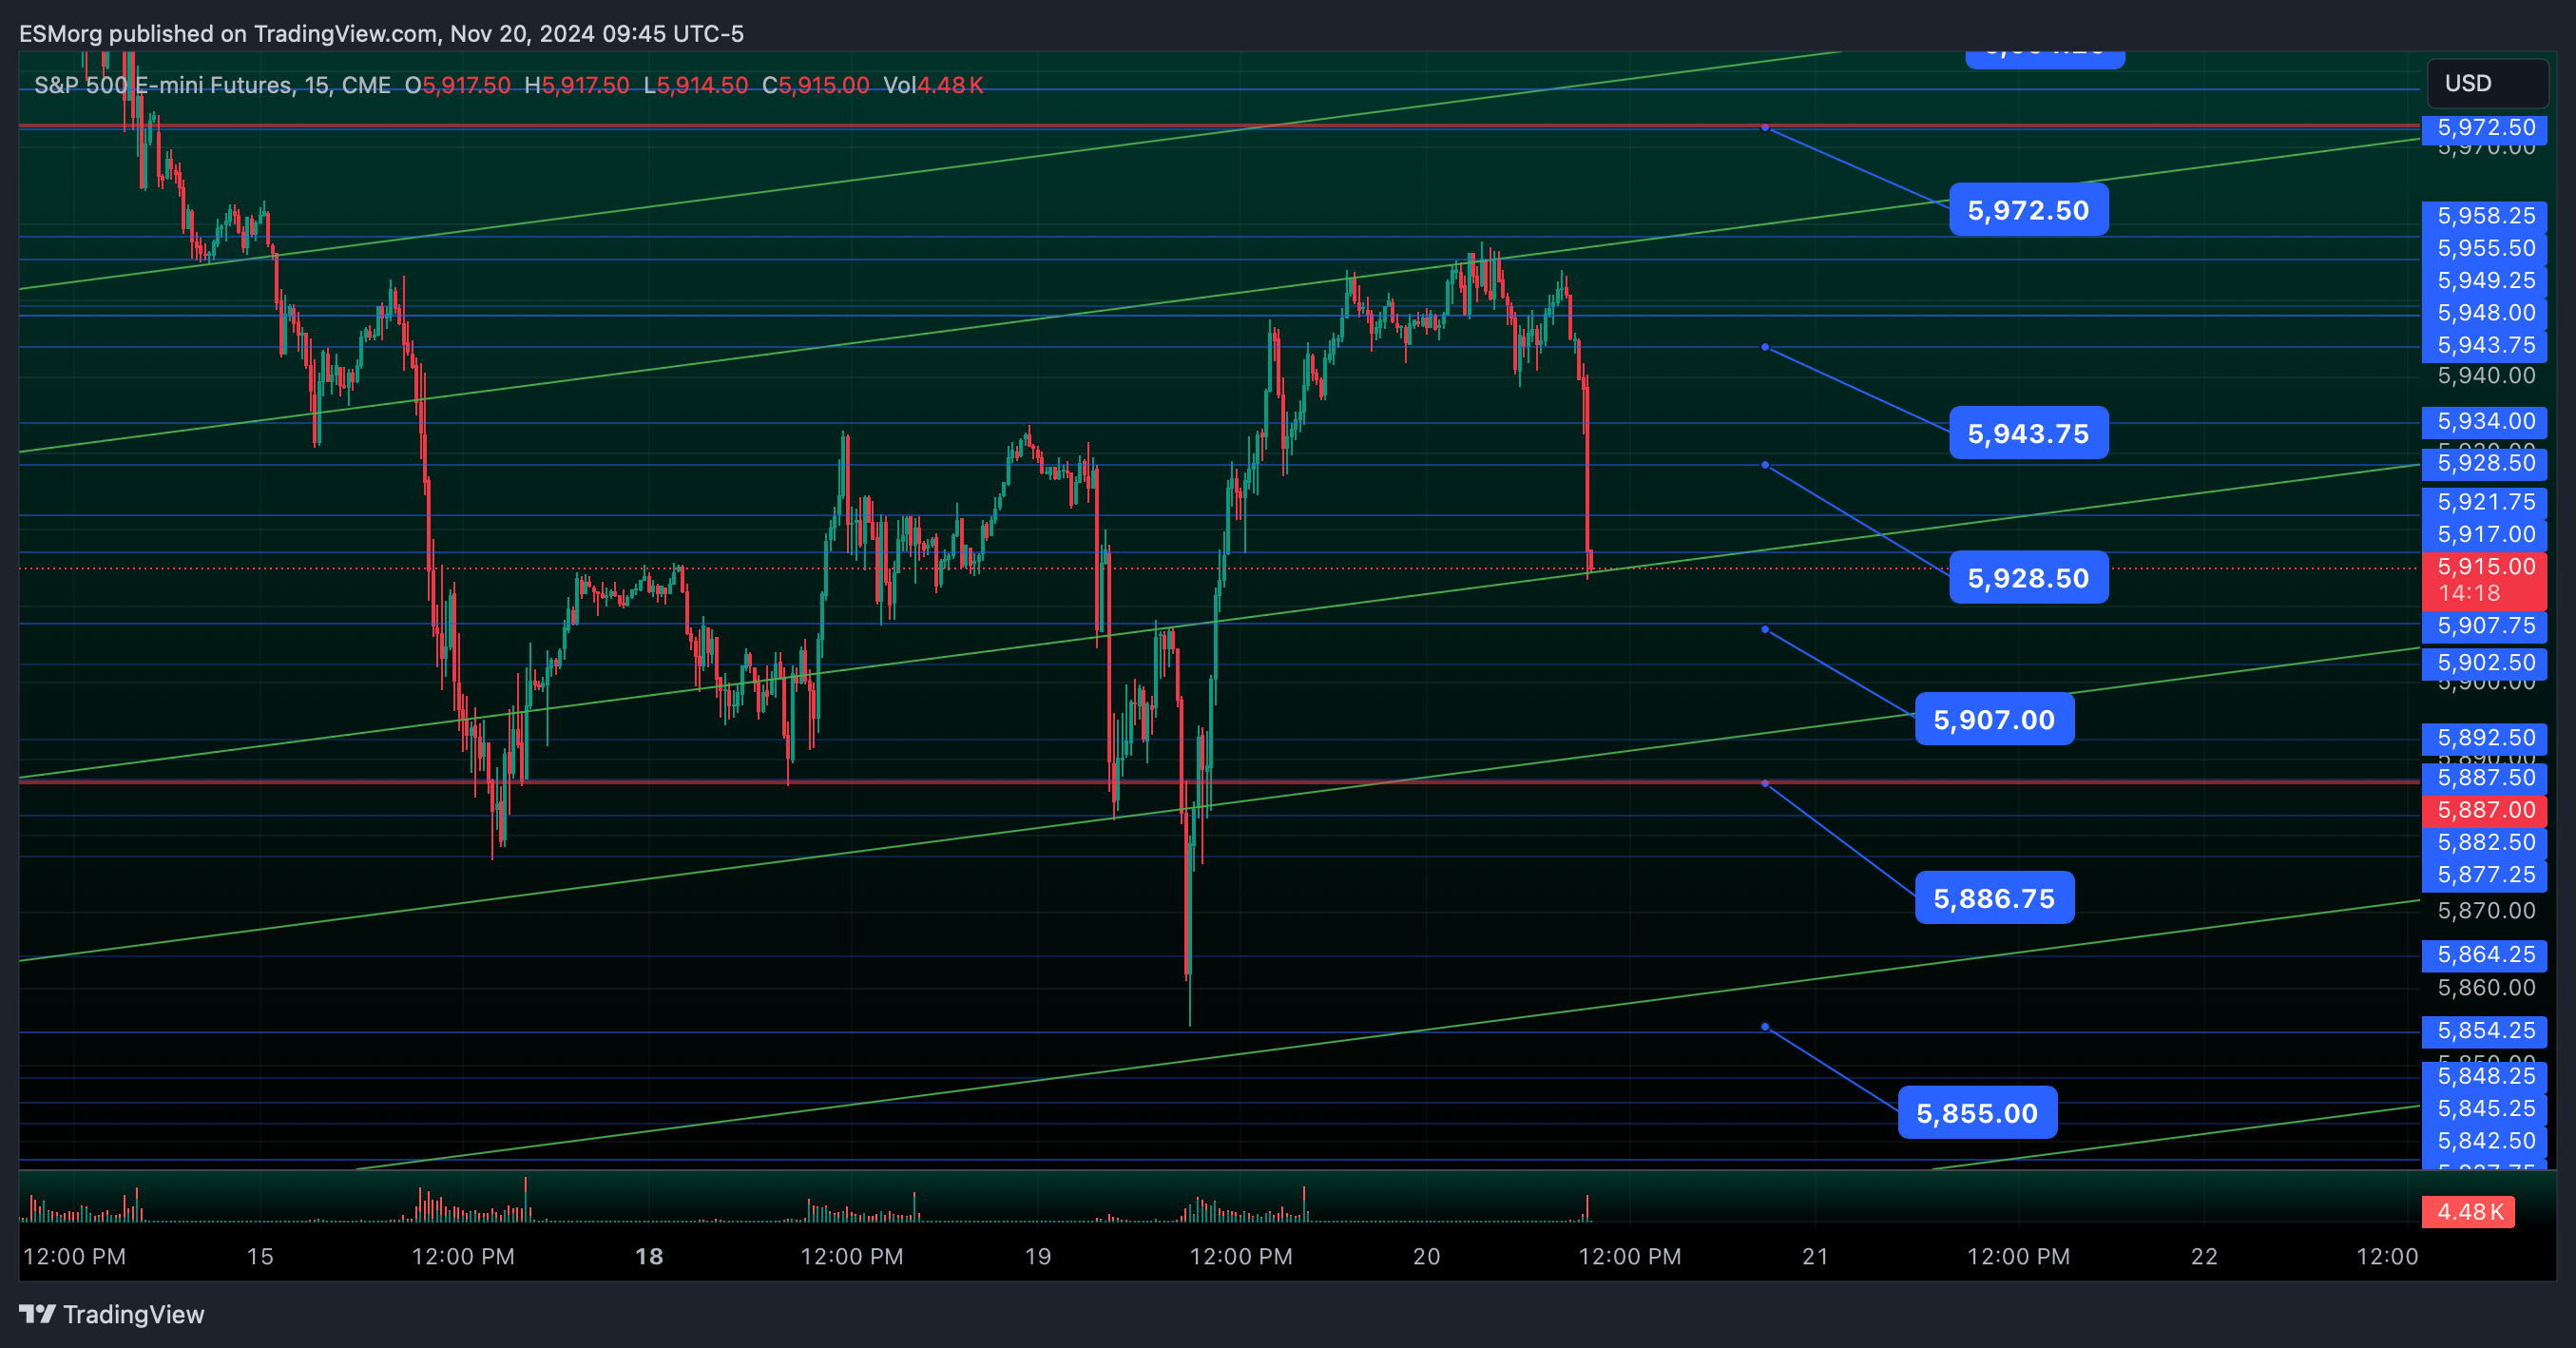Click anchor dot of the 5,907.00 callout
2576x1348 pixels.
[1765, 629]
